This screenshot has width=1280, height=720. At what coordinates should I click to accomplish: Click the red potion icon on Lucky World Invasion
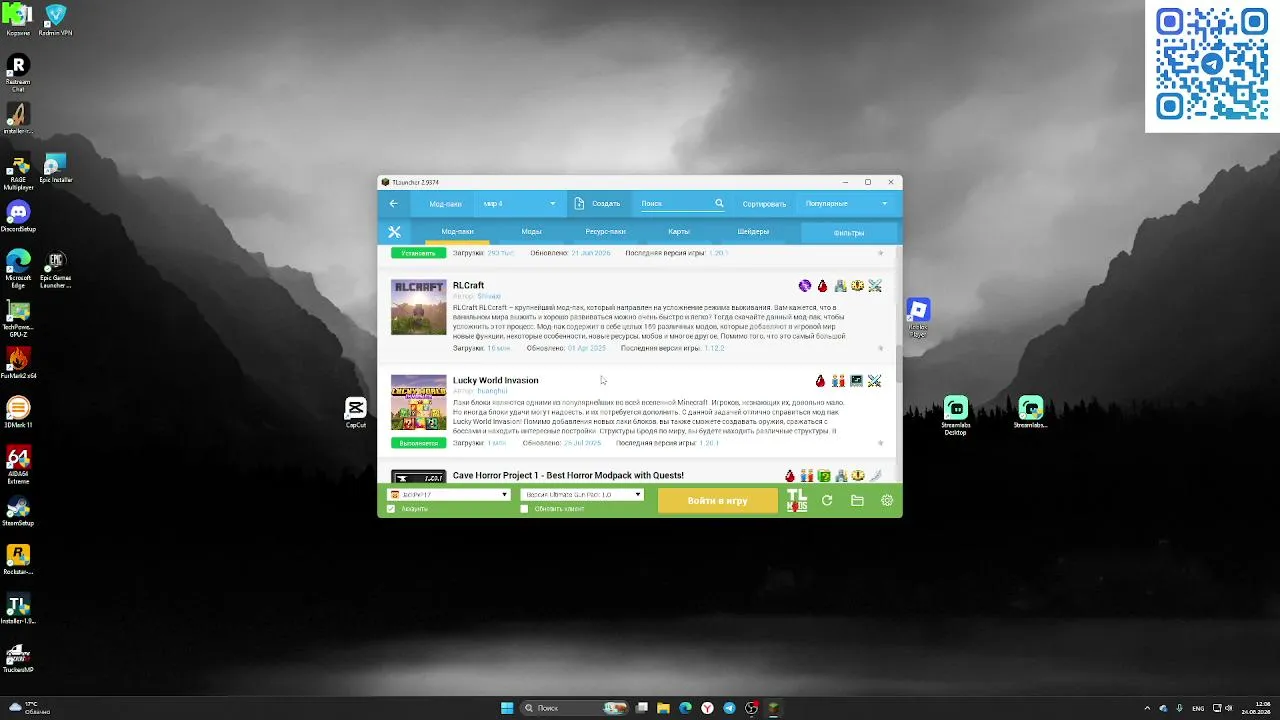point(821,381)
